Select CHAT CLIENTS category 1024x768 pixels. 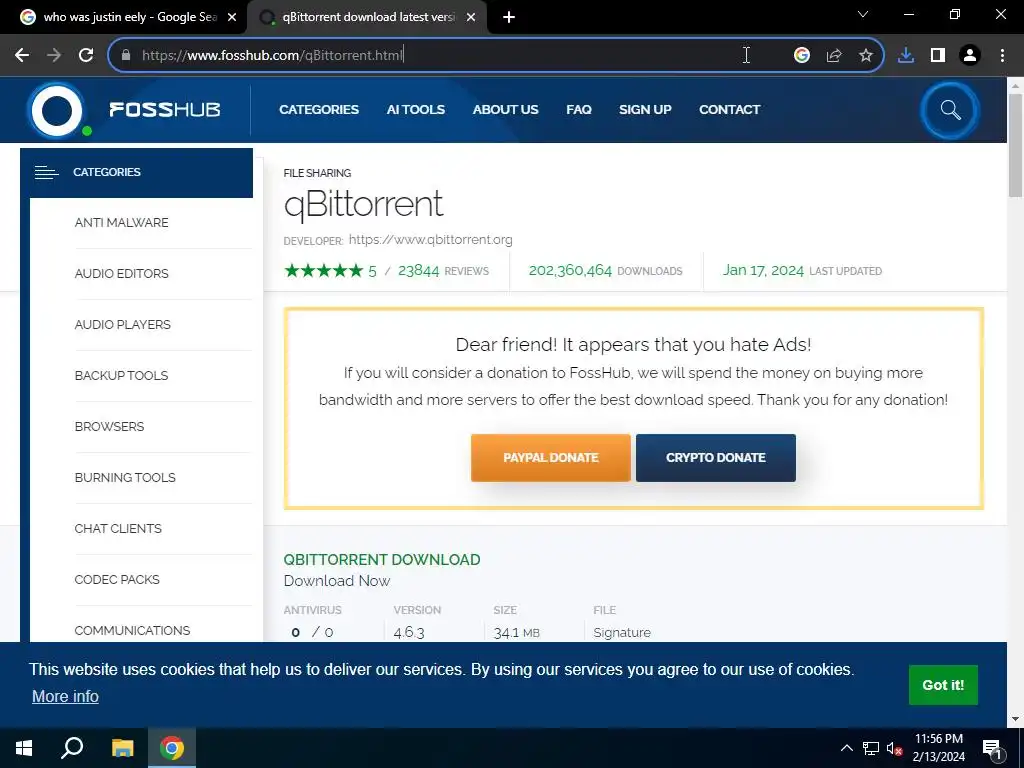coord(118,528)
